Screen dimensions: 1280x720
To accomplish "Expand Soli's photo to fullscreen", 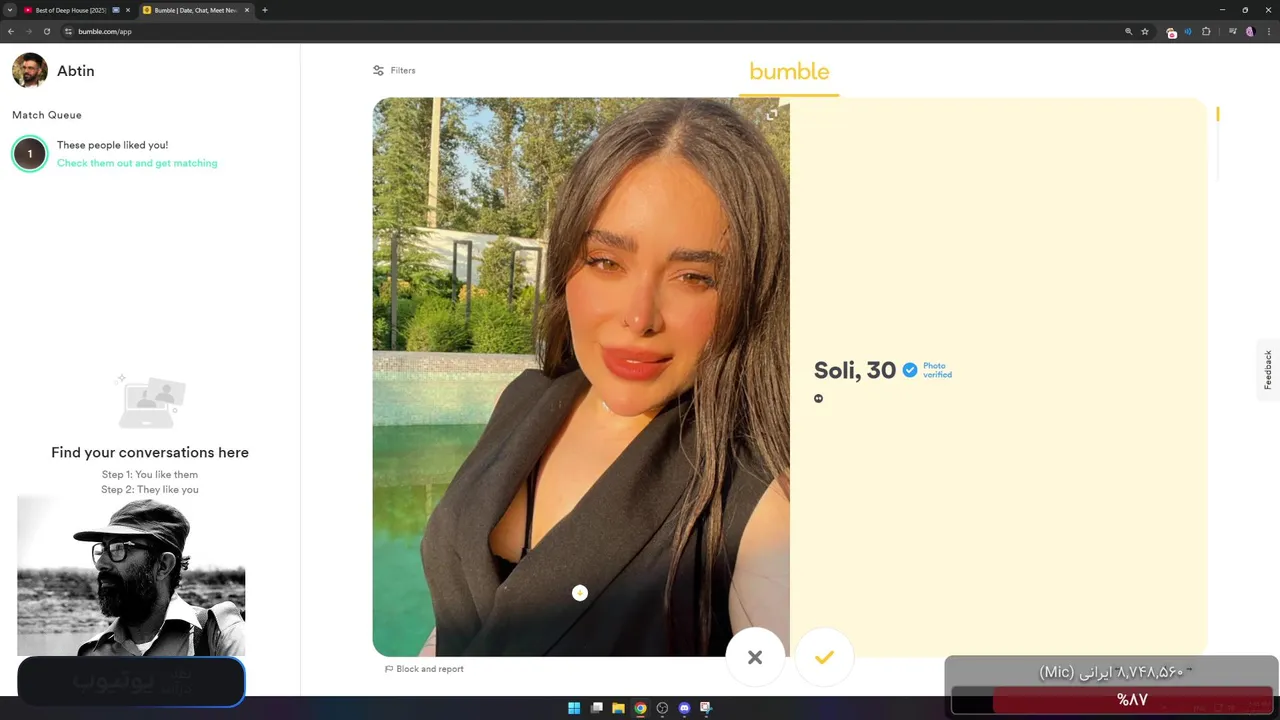I will coord(771,115).
